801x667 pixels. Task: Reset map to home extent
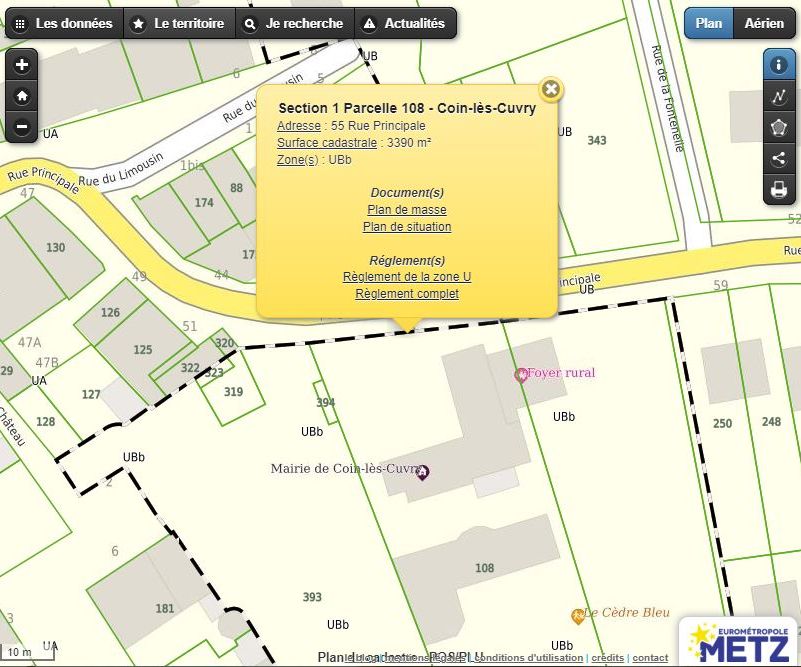[x=22, y=96]
